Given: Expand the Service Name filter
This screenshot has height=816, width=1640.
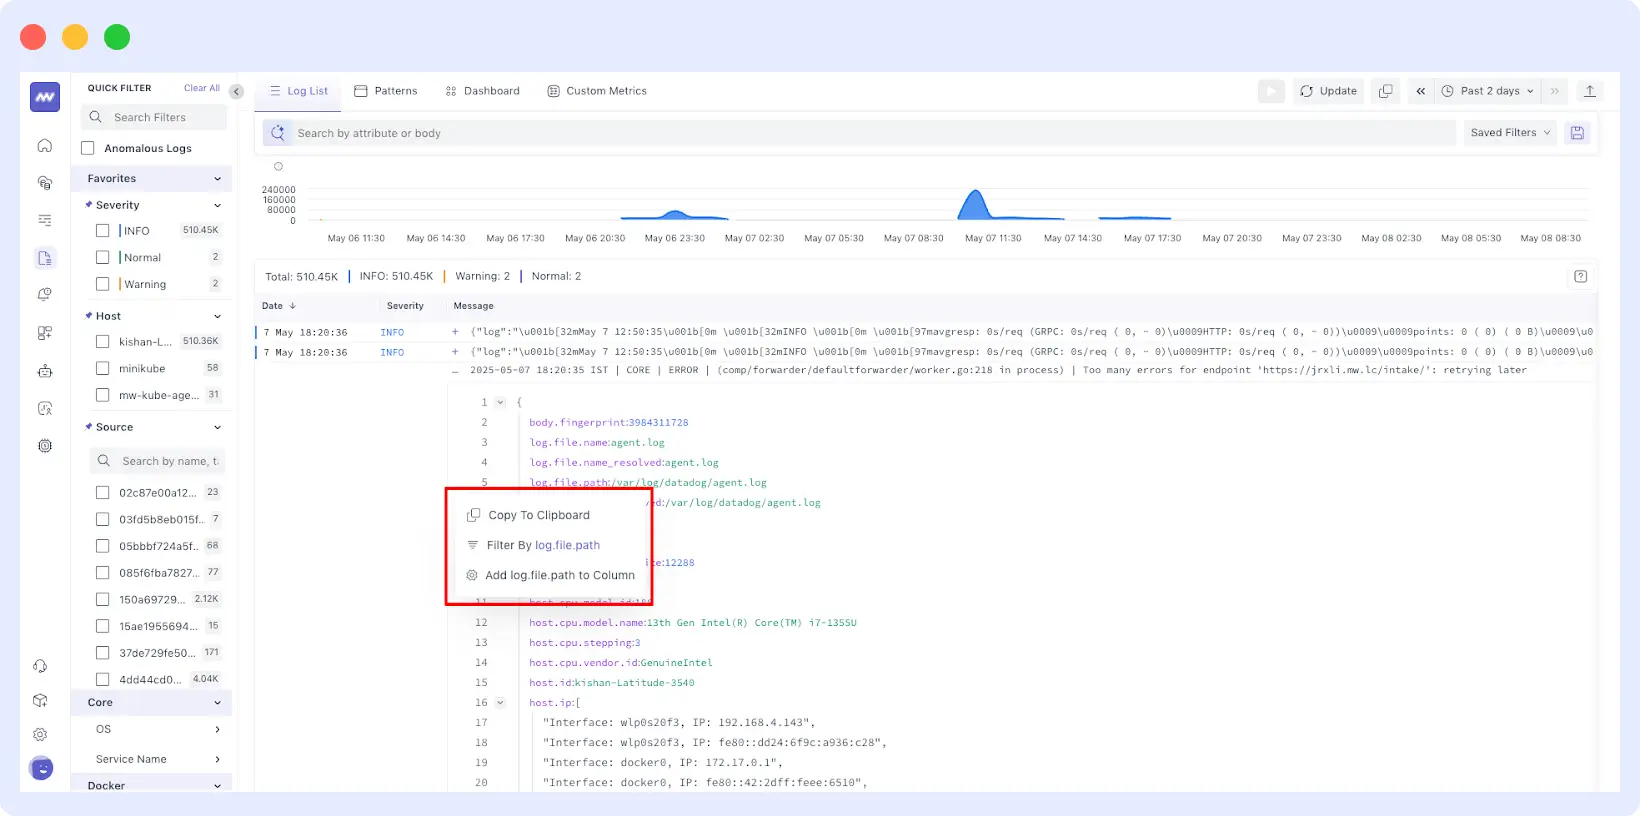Looking at the screenshot, I should (217, 760).
